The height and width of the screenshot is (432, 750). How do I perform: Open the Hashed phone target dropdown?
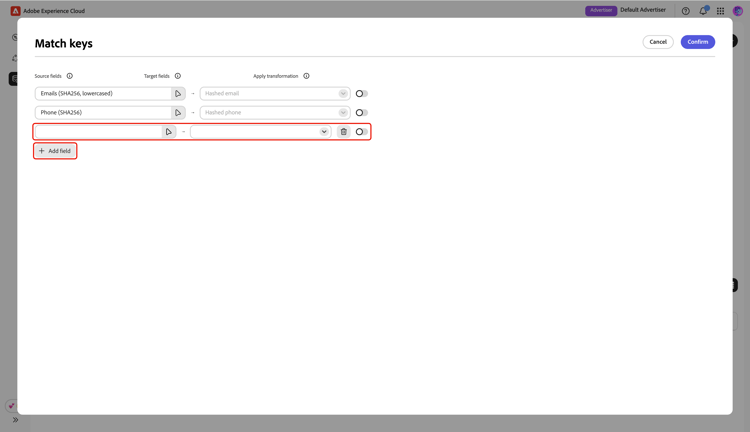275,113
